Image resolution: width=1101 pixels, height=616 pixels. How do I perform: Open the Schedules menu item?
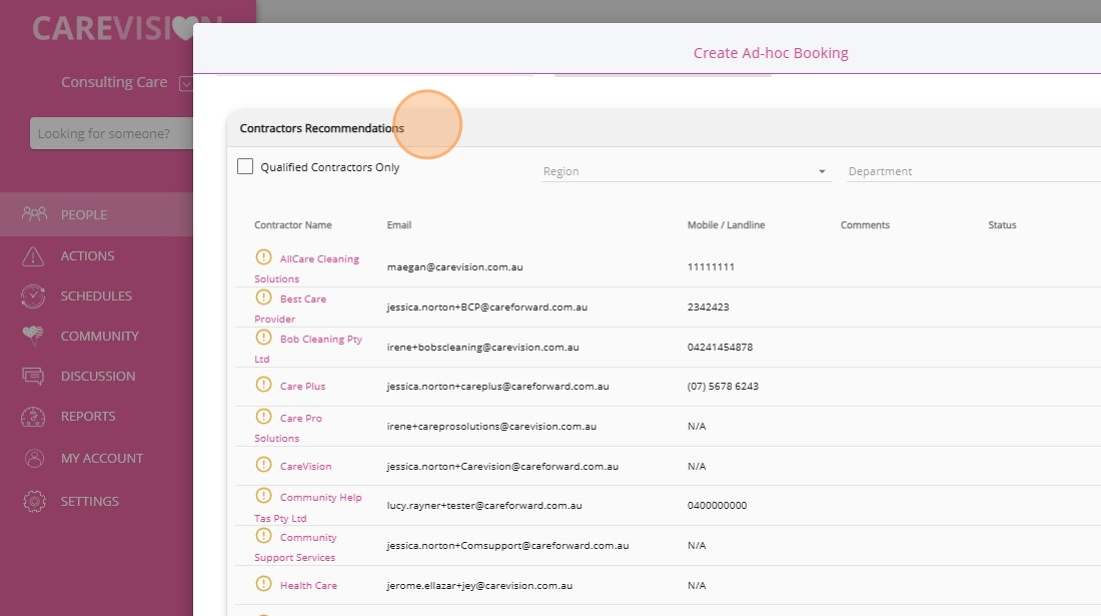pyautogui.click(x=96, y=296)
